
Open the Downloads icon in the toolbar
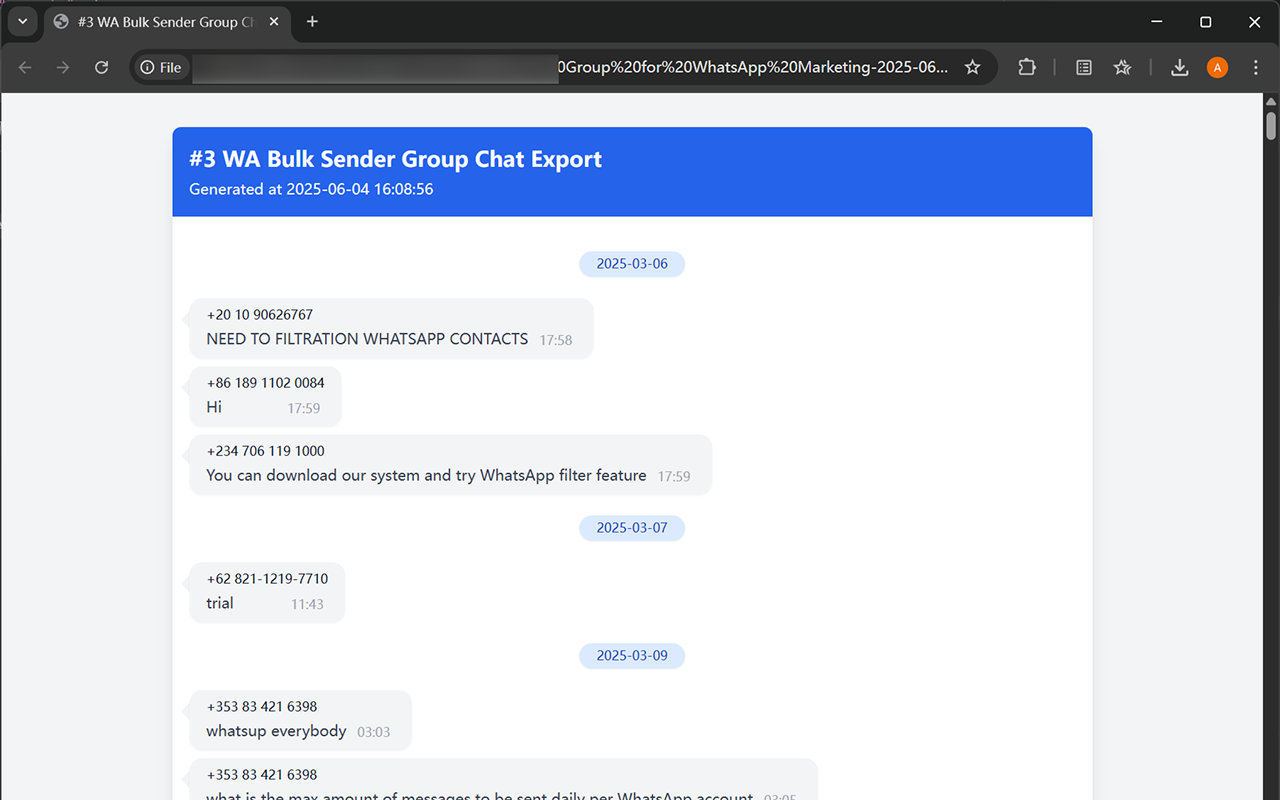1179,67
